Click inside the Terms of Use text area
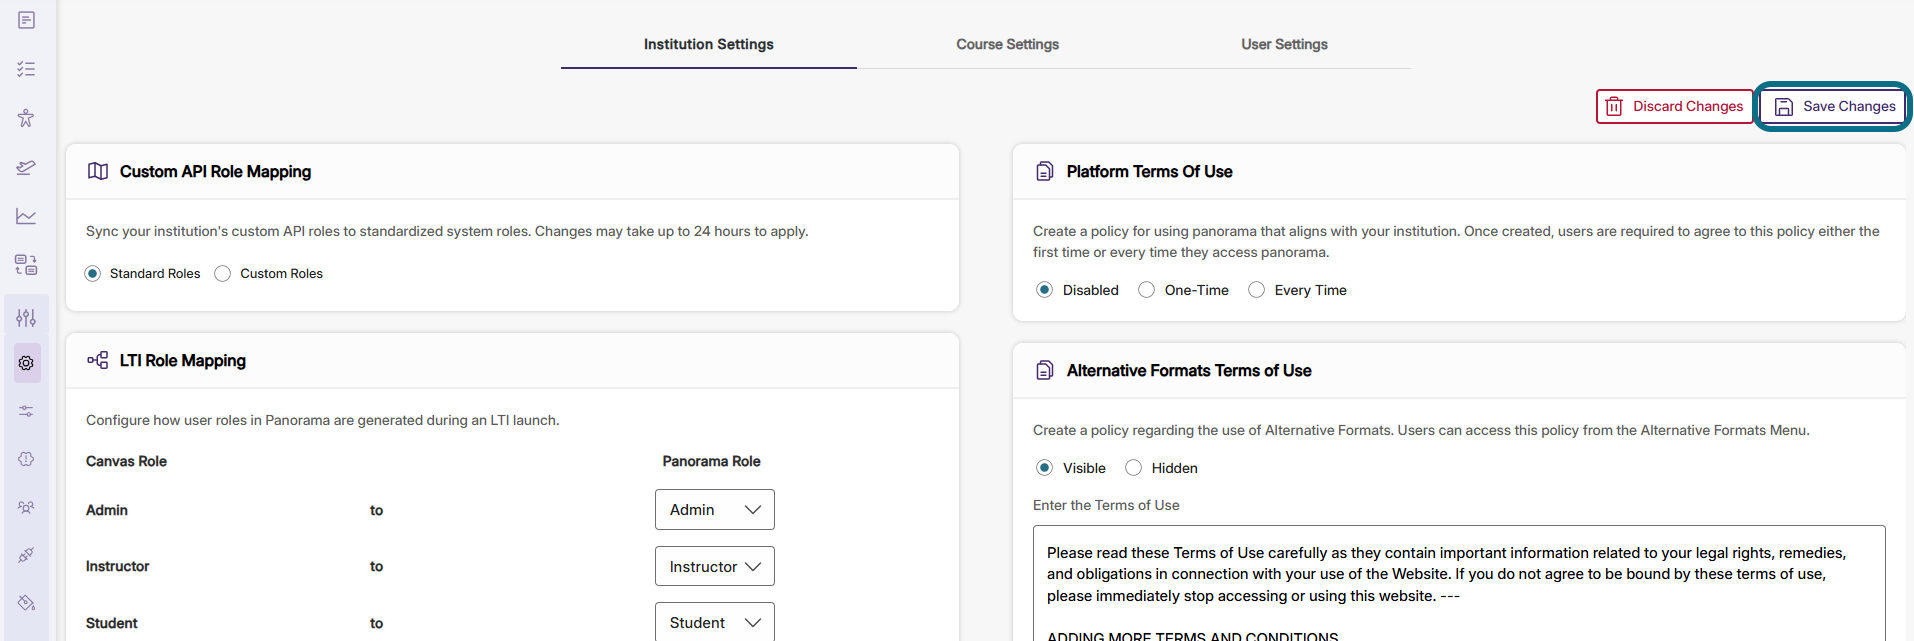Viewport: 1914px width, 641px height. [x=1459, y=583]
